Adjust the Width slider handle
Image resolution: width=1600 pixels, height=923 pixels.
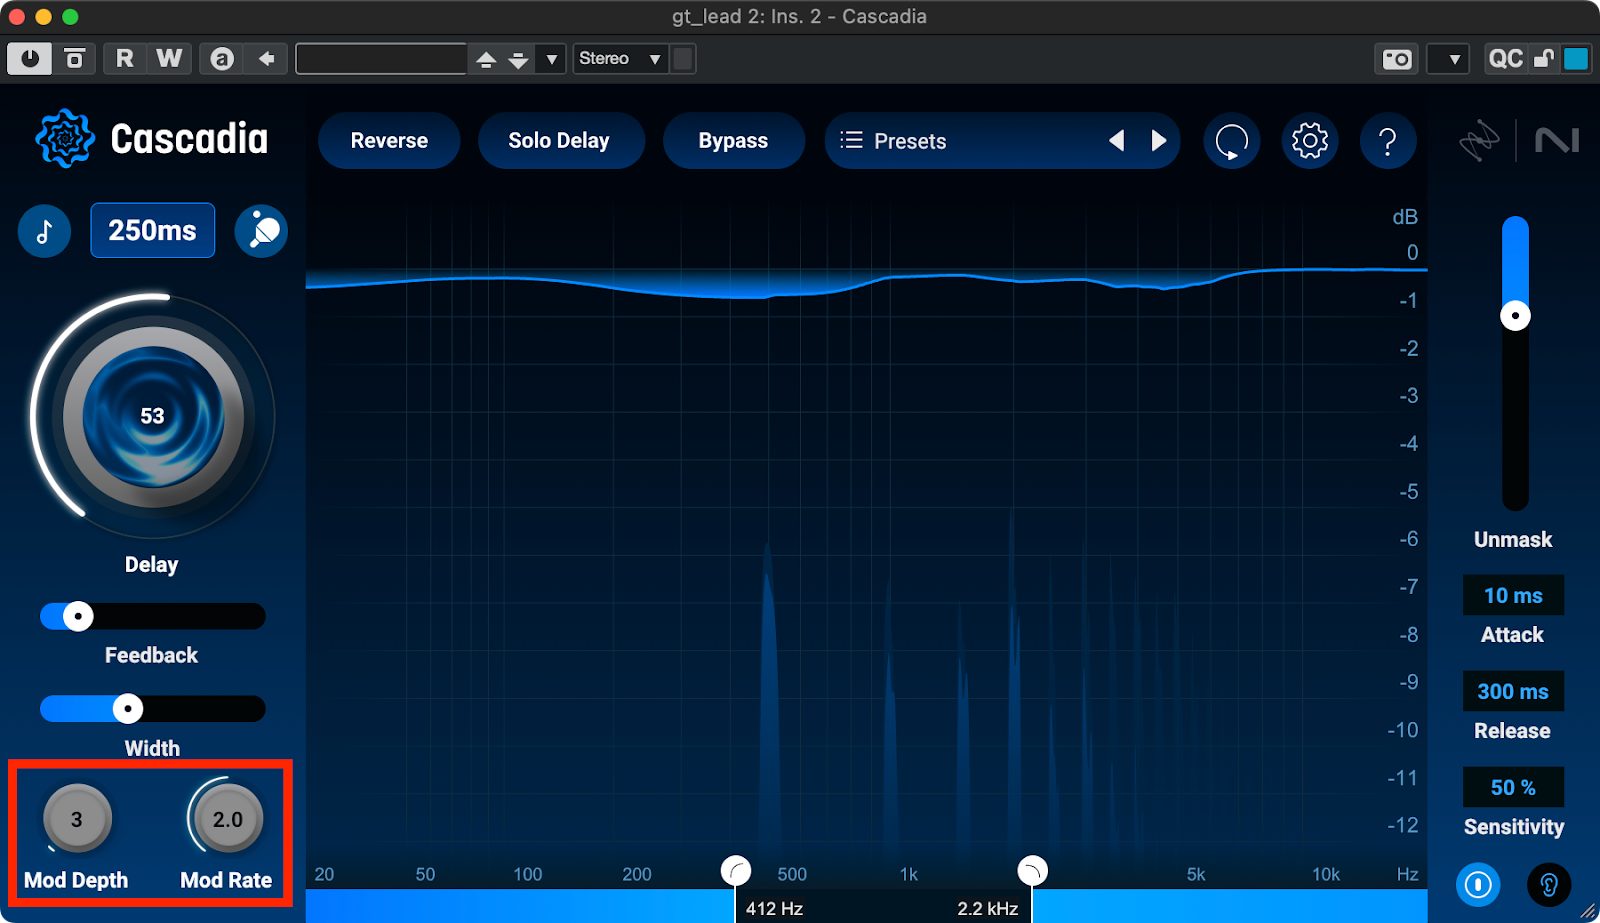click(x=128, y=709)
